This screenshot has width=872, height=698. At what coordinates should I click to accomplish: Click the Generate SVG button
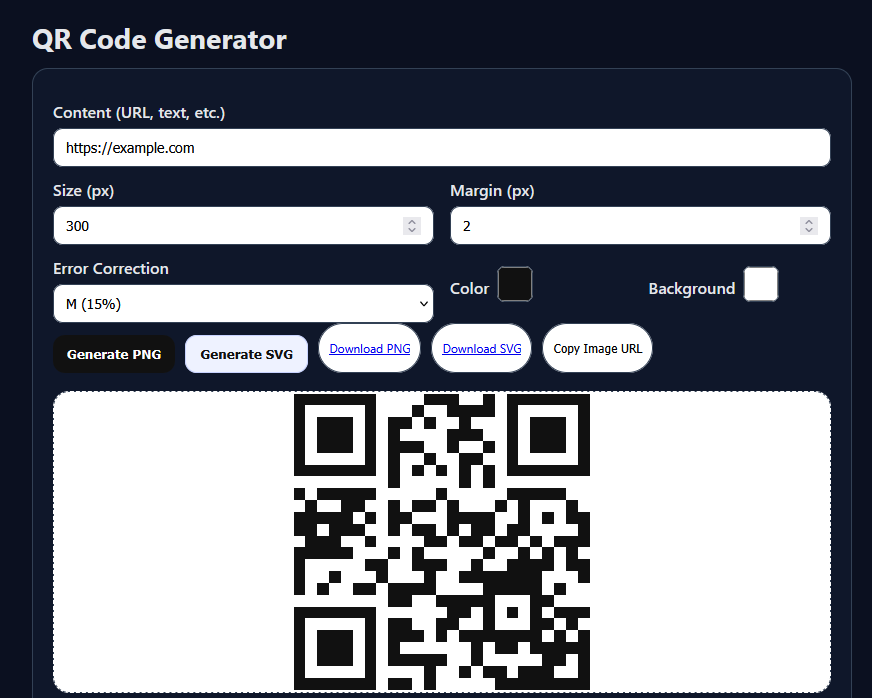[x=246, y=354]
